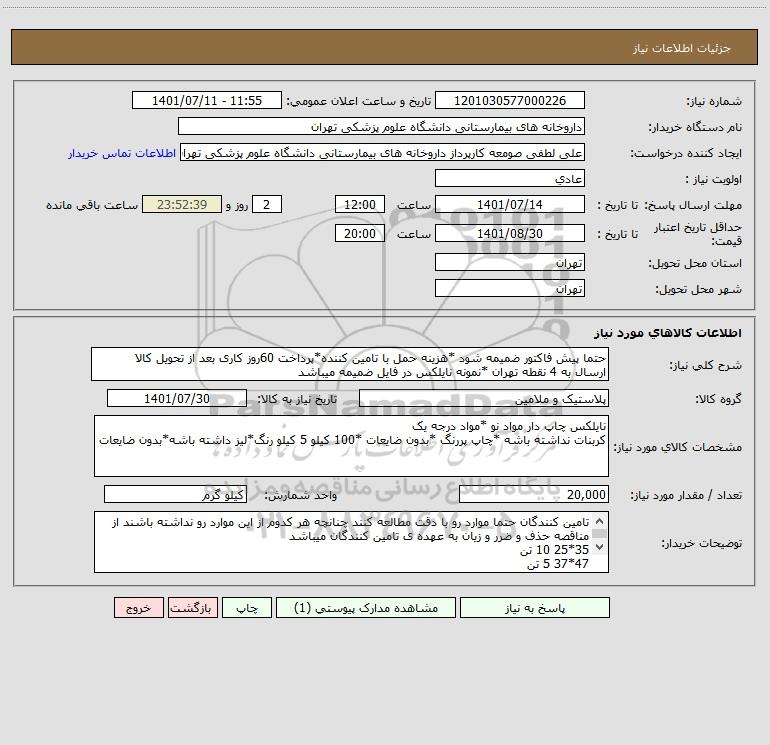Open اطلاعات تماس خریدار link
The image size is (770, 745).
pos(122,153)
